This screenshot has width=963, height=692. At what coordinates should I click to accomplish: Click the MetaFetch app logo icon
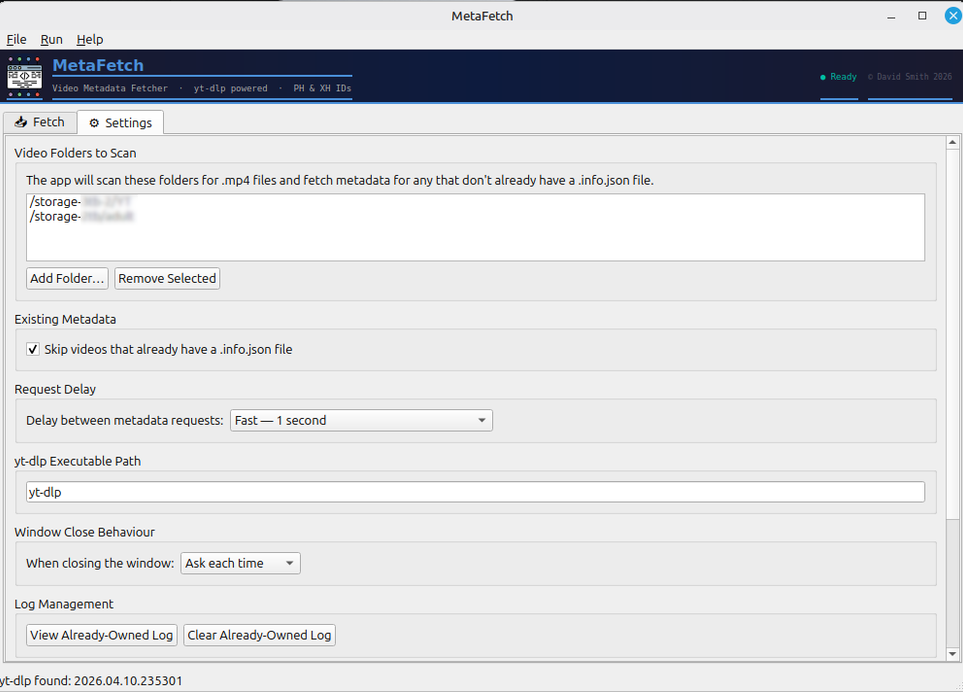click(x=25, y=77)
